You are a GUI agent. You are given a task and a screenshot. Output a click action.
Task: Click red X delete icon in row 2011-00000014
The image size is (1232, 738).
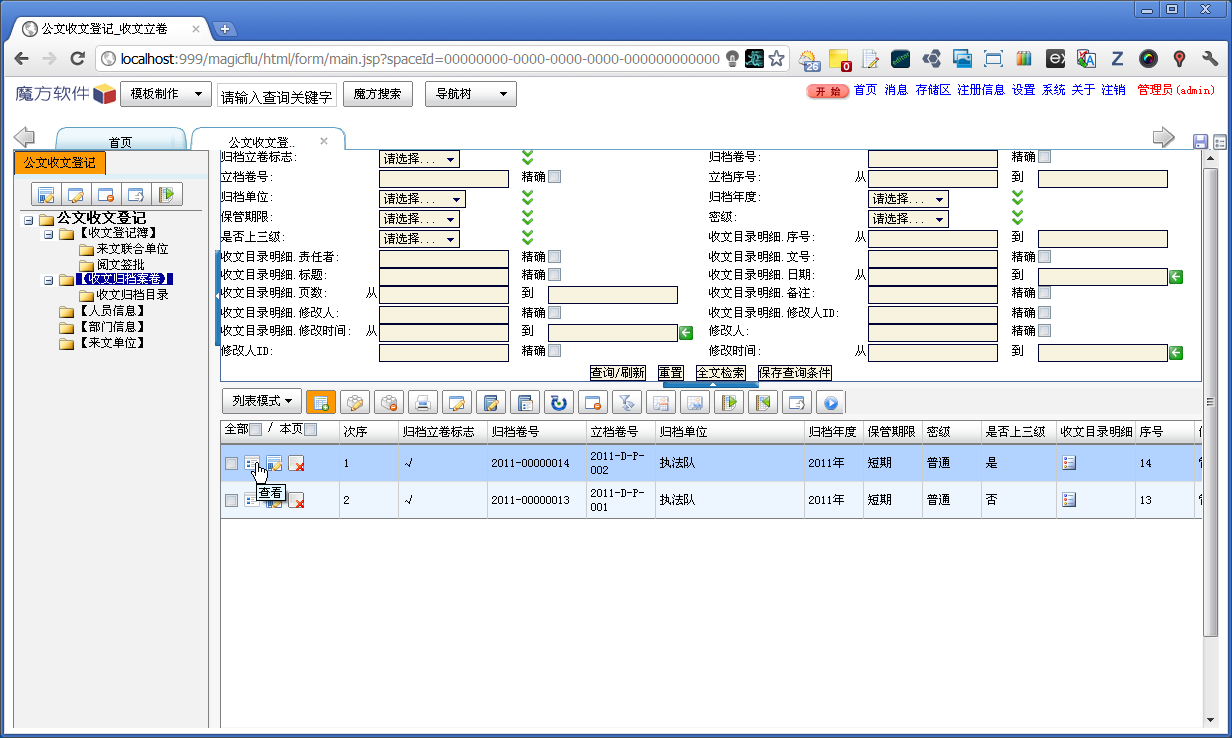(x=296, y=463)
